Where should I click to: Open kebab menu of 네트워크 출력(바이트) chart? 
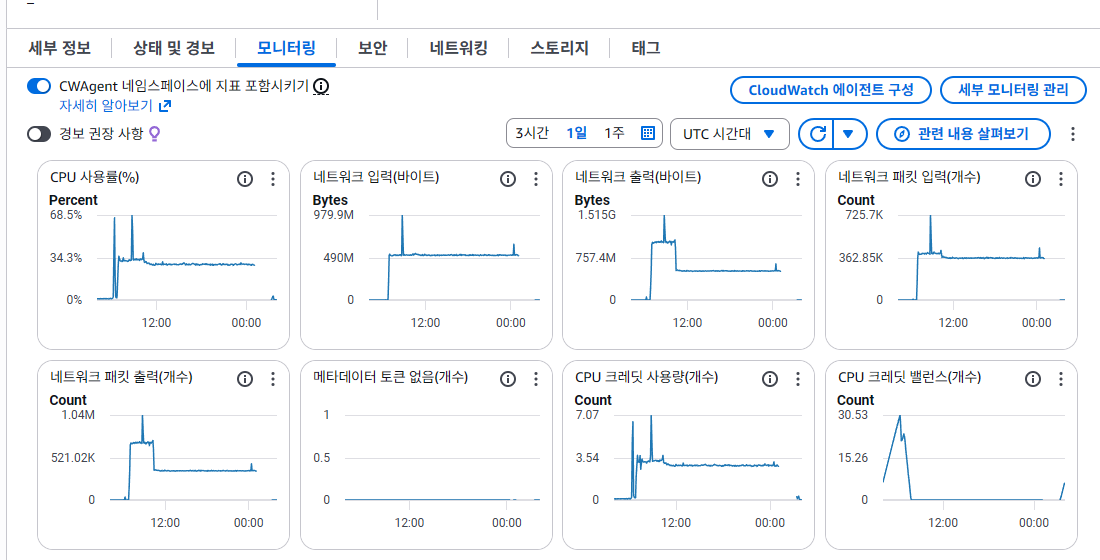pos(798,179)
